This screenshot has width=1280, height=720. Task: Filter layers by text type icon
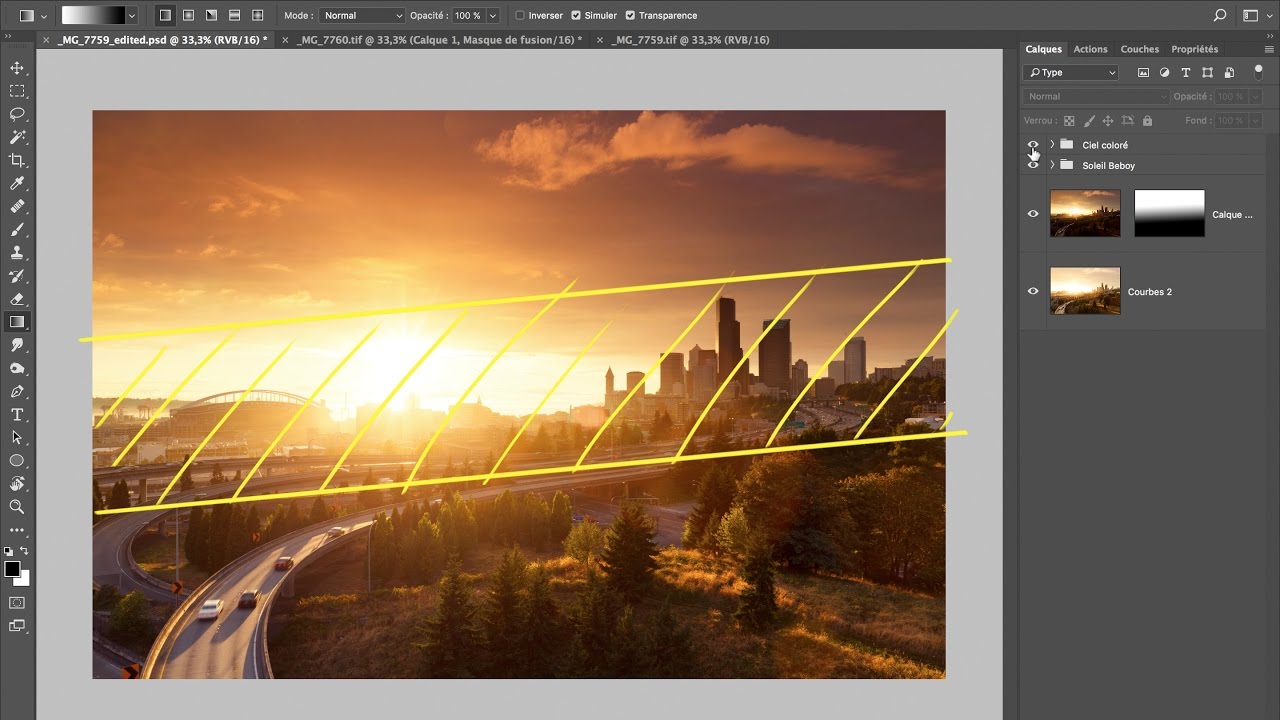[x=1186, y=73]
